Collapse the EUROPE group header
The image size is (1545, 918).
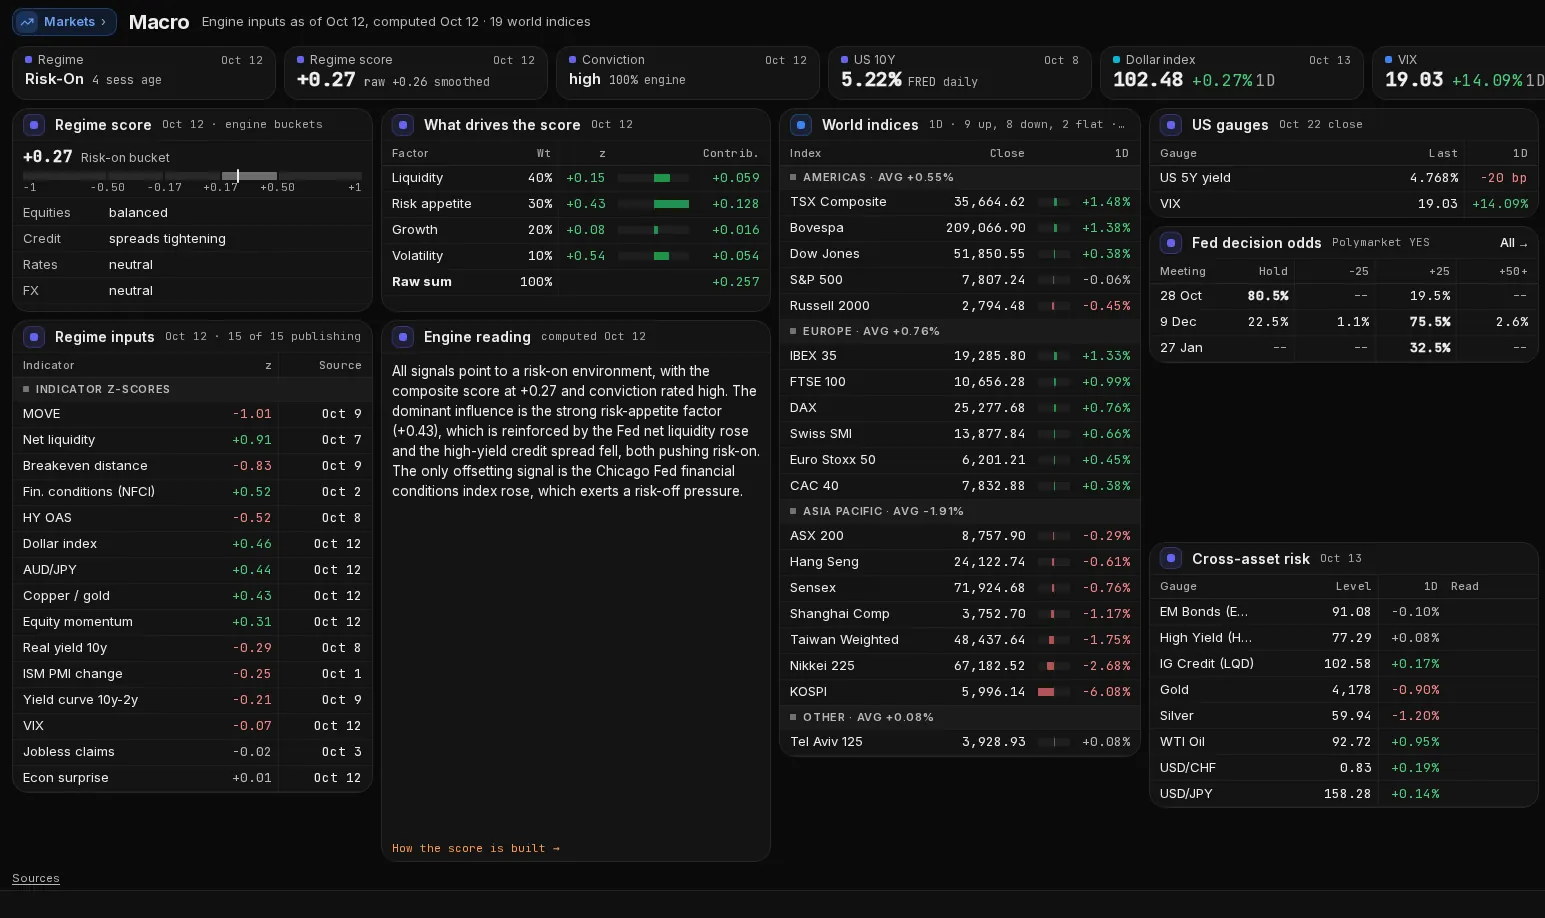pos(960,331)
